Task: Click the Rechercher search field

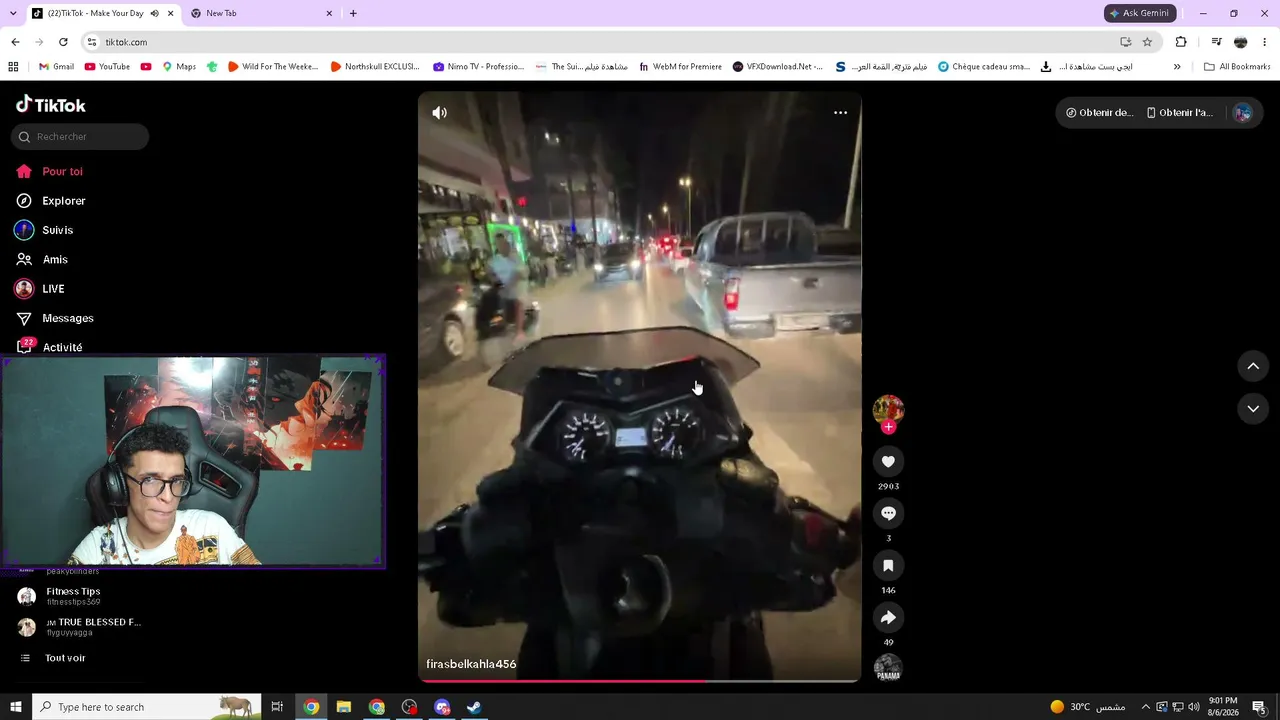Action: 80,137
